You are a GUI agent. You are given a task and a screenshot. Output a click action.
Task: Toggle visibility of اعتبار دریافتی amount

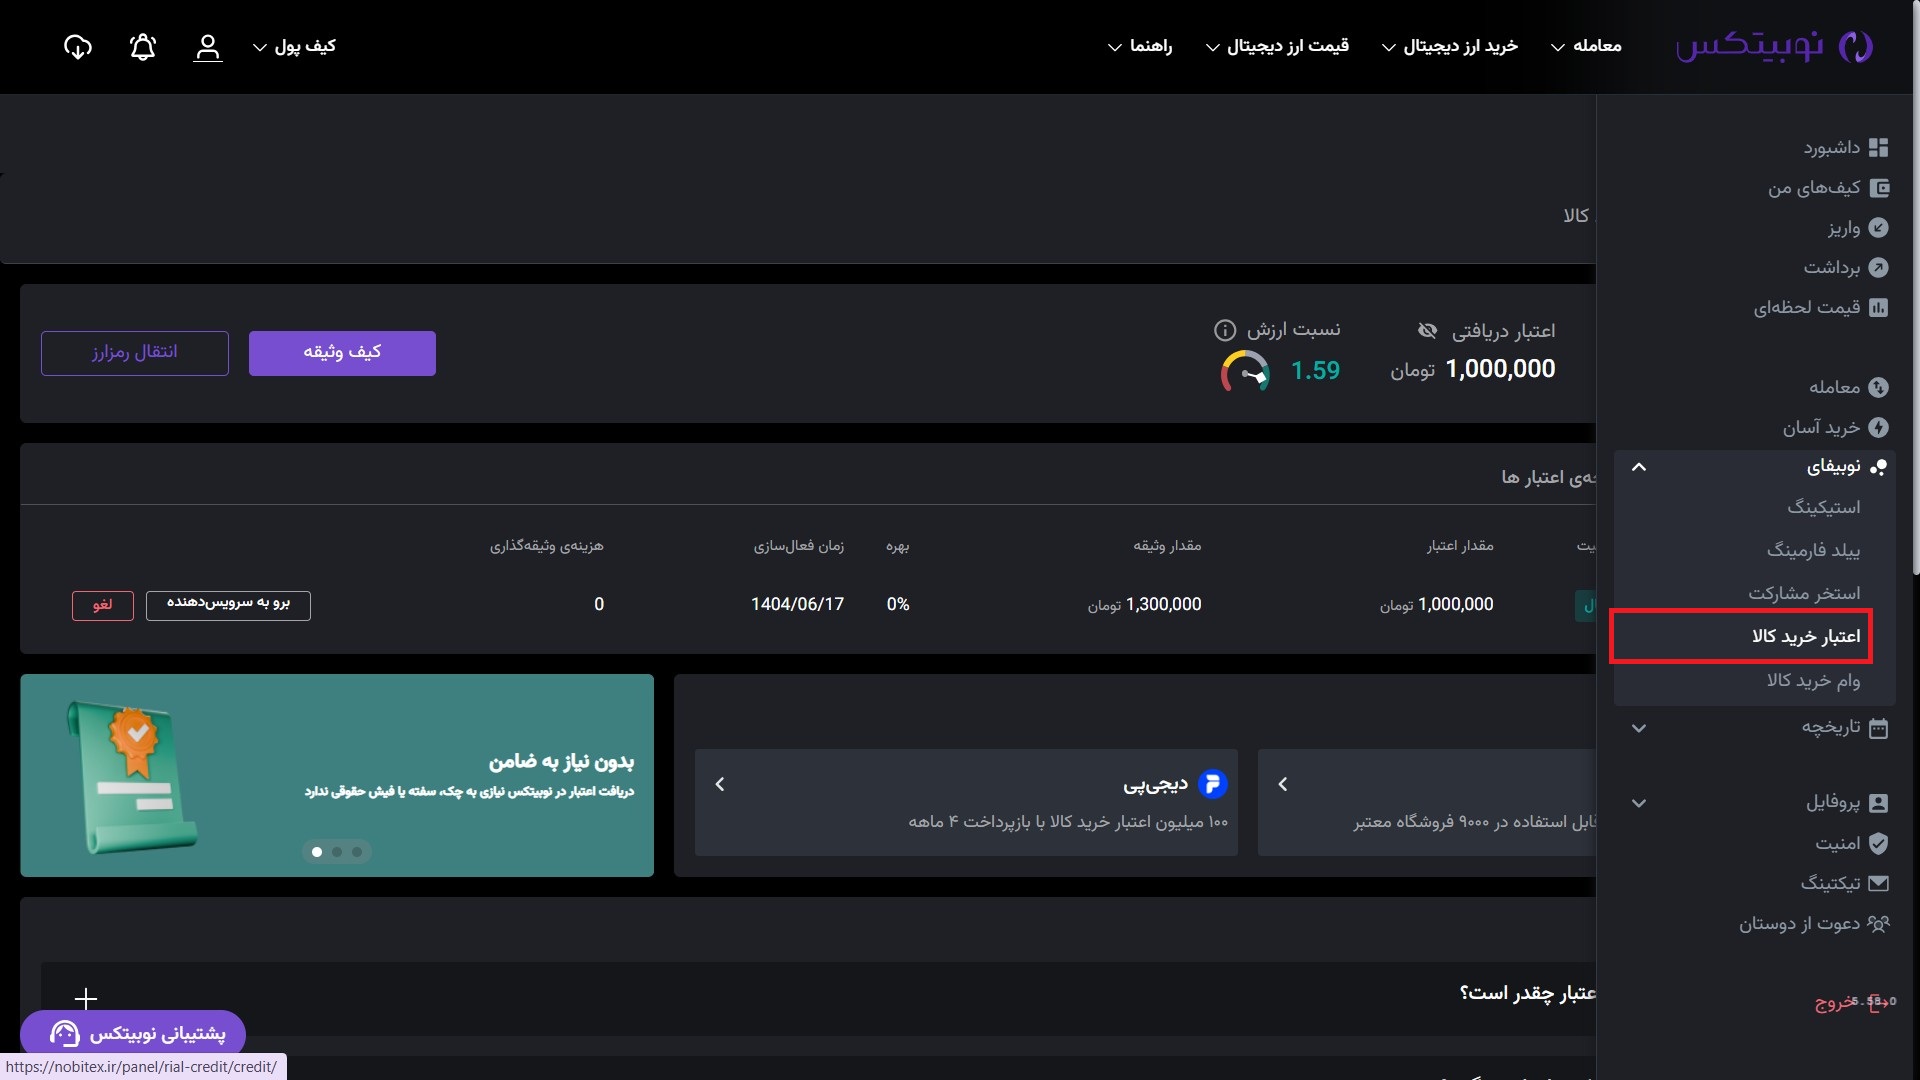click(1427, 331)
